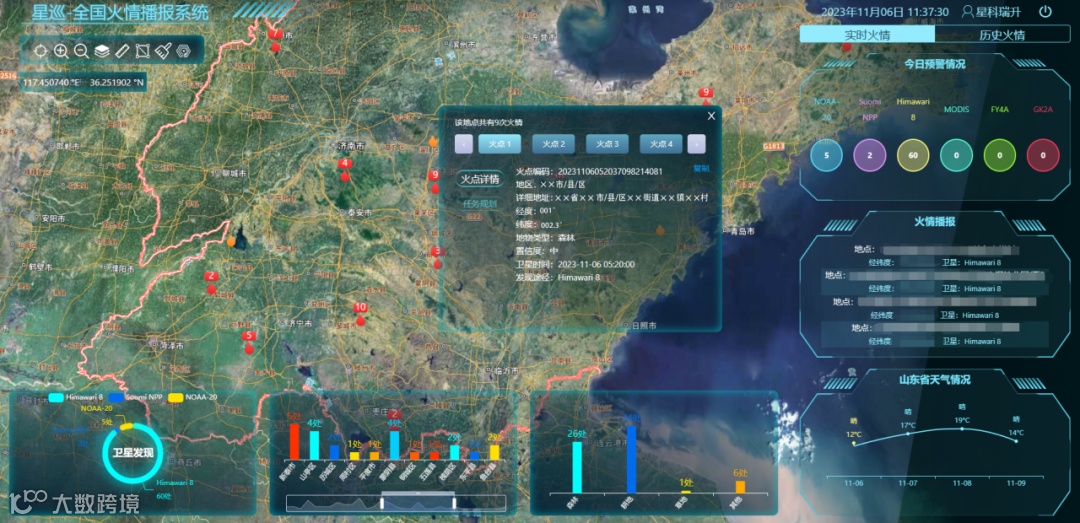The width and height of the screenshot is (1080, 523).
Task: Click the red 新泰市 bar showing 5处
Action: point(294,442)
